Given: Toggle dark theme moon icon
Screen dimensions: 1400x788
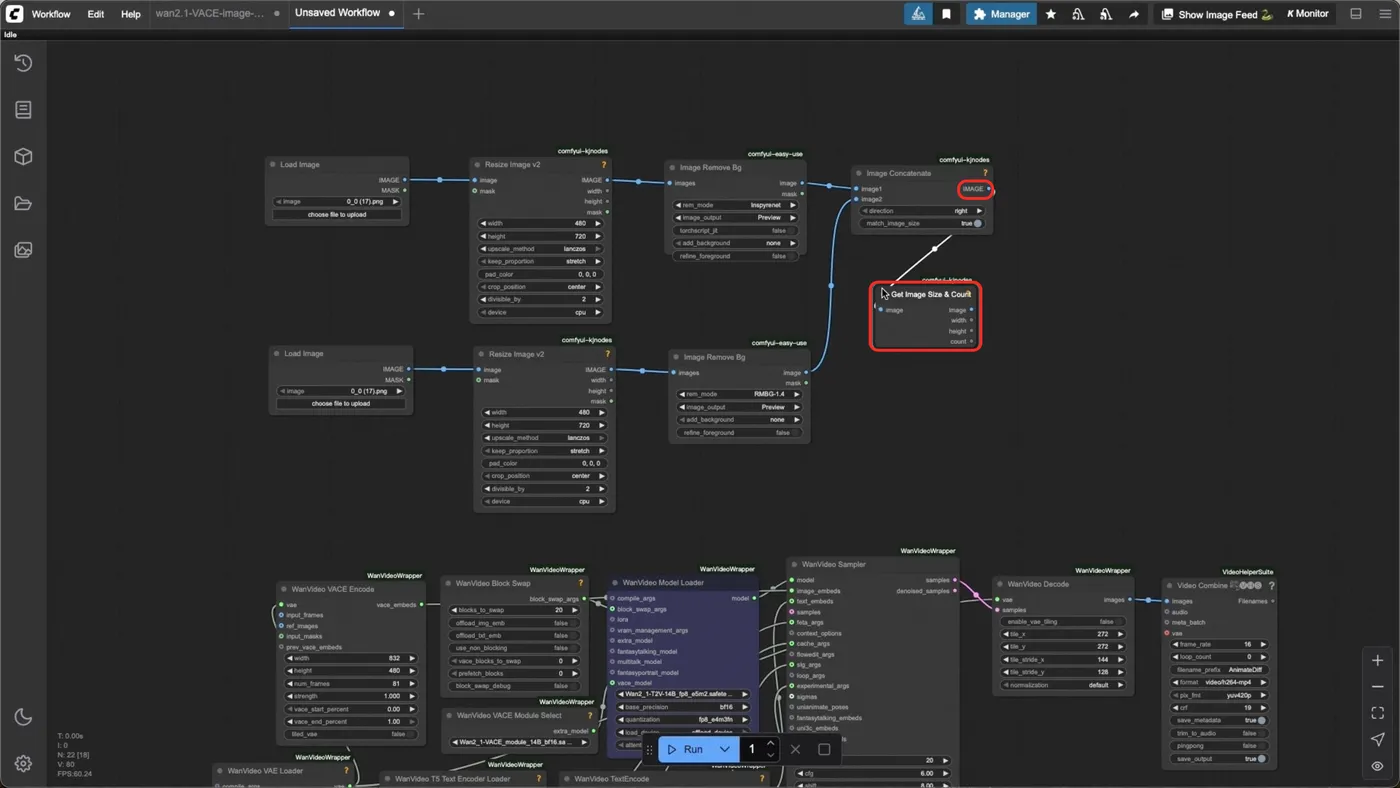Looking at the screenshot, I should point(23,717).
